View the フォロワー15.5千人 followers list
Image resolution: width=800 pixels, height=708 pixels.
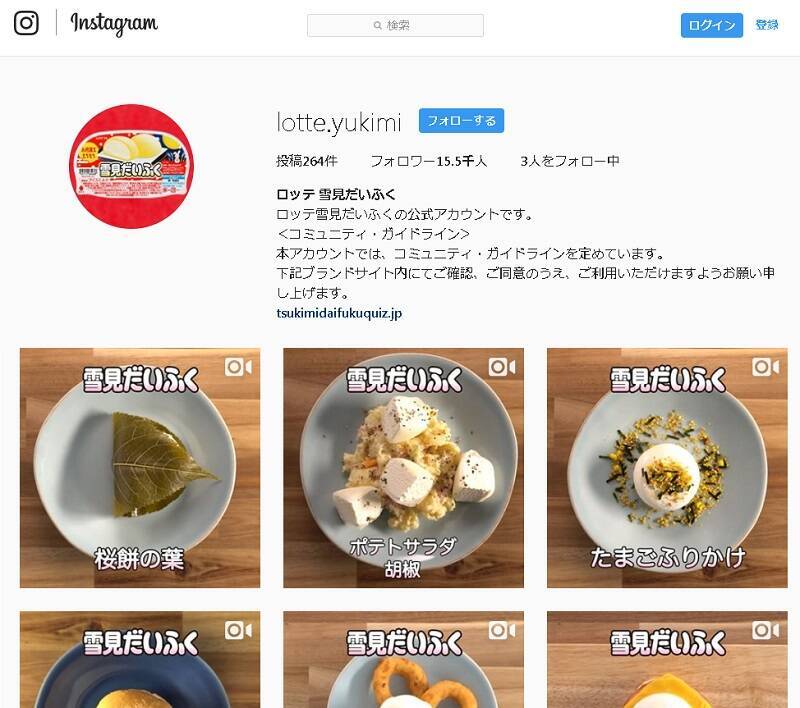[429, 161]
